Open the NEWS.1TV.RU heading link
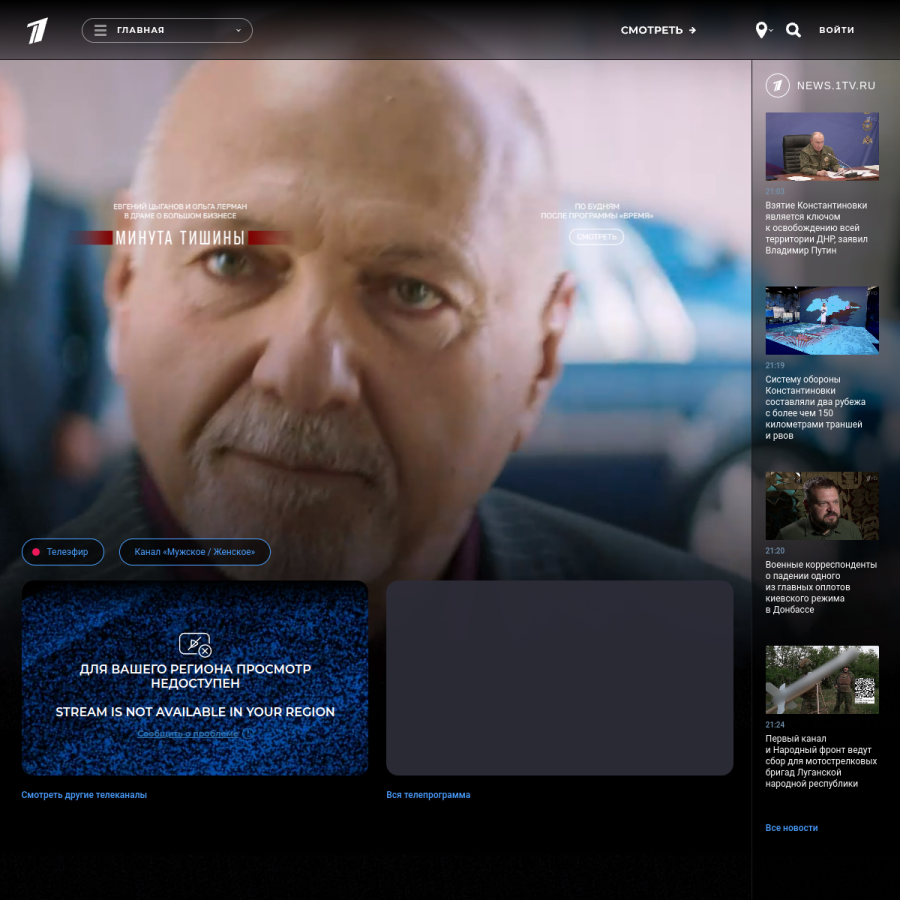900x900 pixels. pos(836,86)
